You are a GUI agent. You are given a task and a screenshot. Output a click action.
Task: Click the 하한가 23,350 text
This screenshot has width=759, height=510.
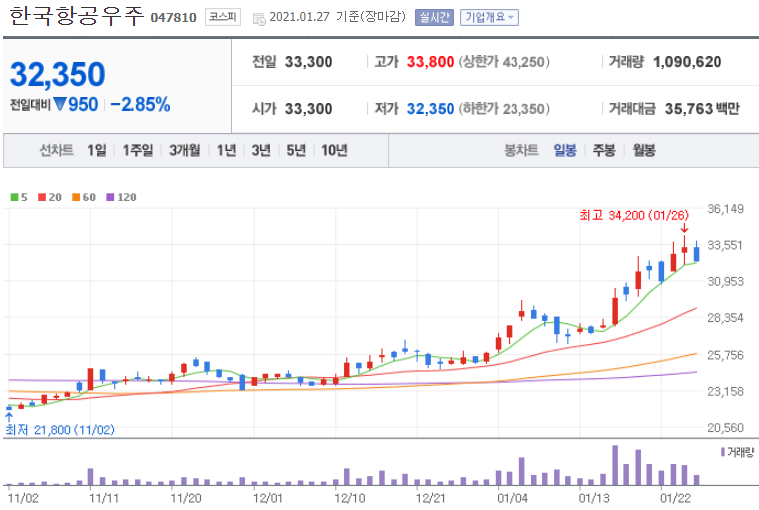point(504,109)
